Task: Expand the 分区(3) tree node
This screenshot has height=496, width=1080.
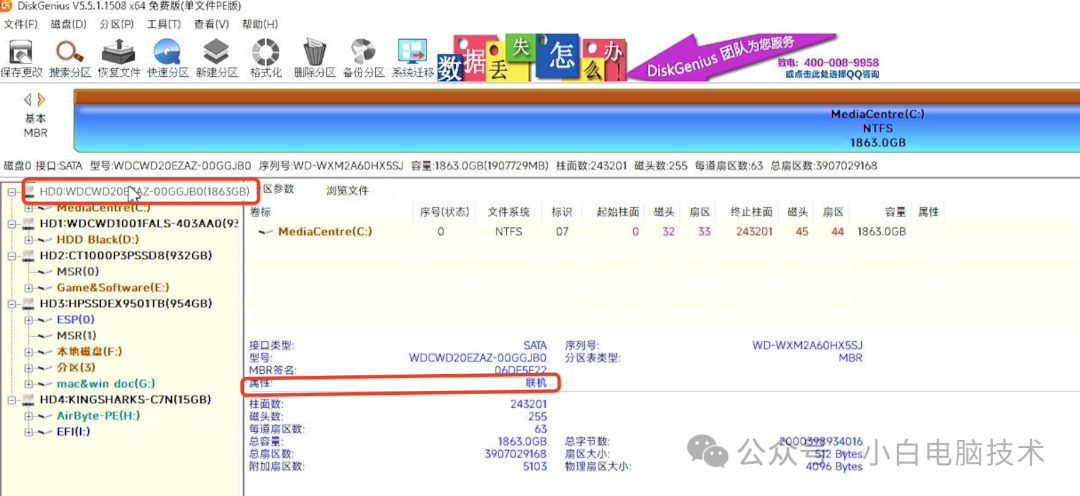Action: click(x=28, y=368)
